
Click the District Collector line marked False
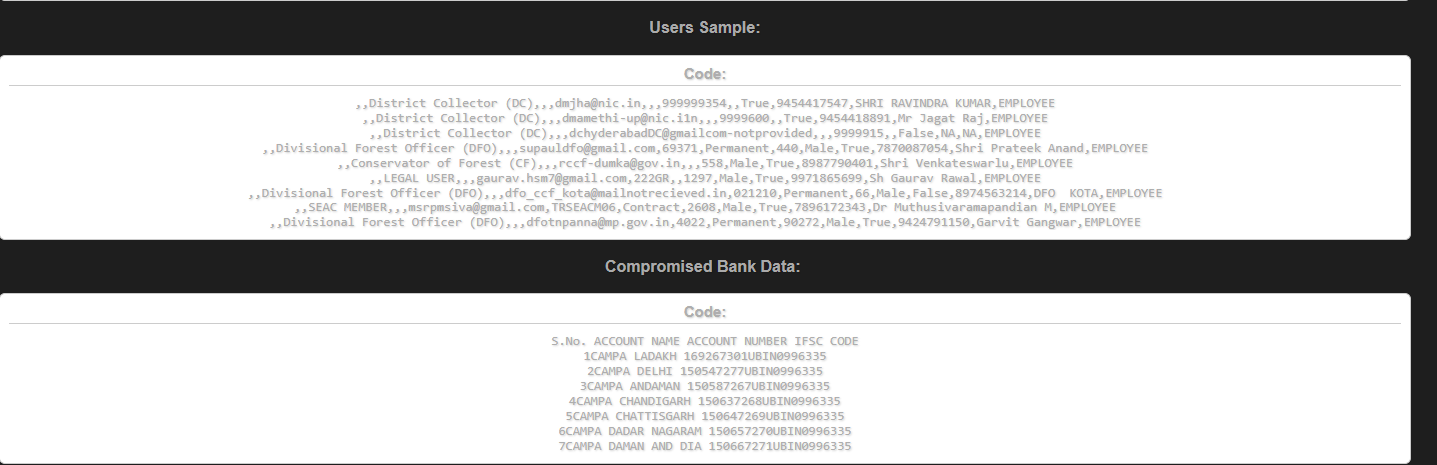[705, 133]
